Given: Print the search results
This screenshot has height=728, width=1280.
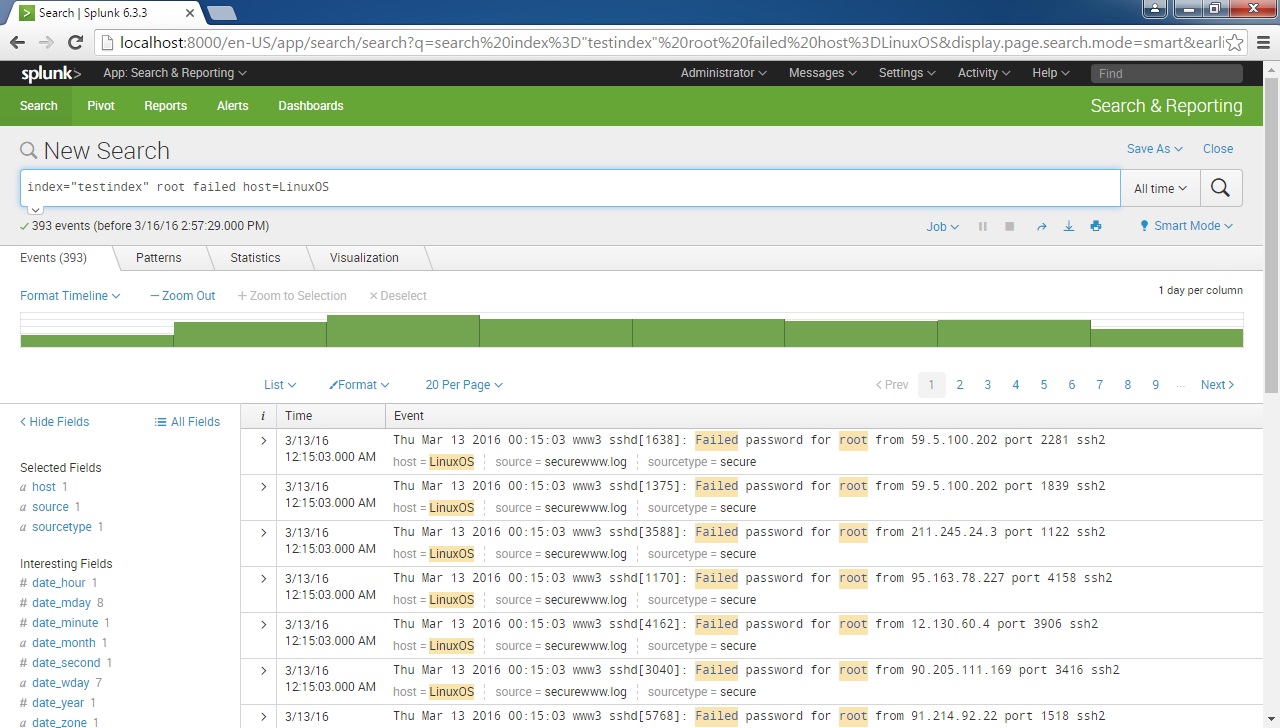Looking at the screenshot, I should coord(1095,226).
